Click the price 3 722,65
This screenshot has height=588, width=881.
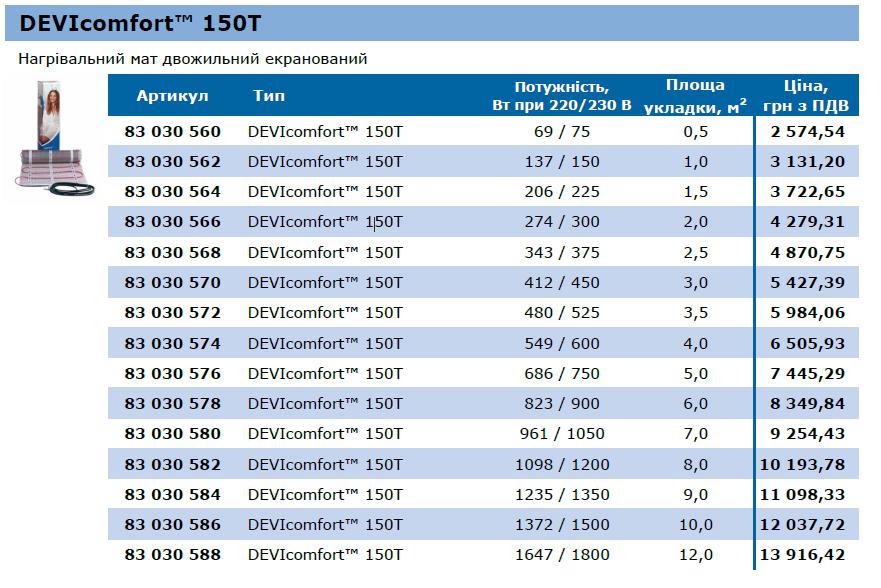pos(807,192)
